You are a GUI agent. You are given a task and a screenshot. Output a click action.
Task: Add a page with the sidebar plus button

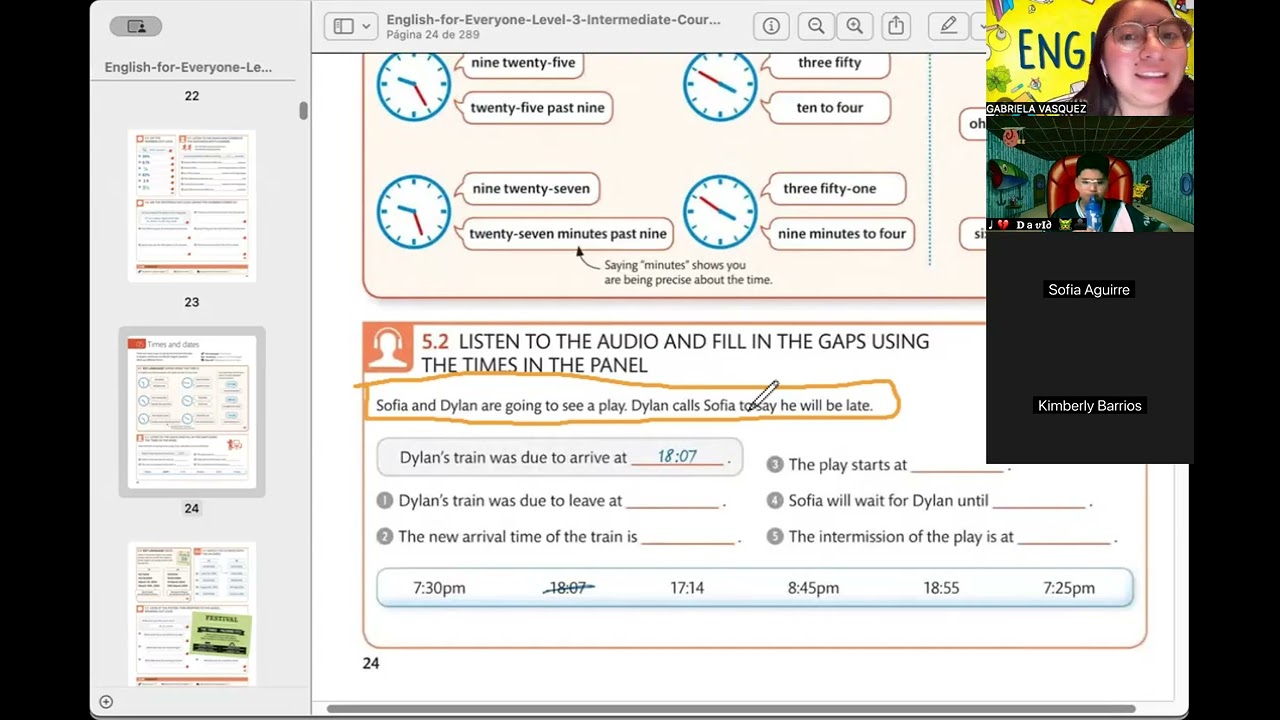click(106, 702)
